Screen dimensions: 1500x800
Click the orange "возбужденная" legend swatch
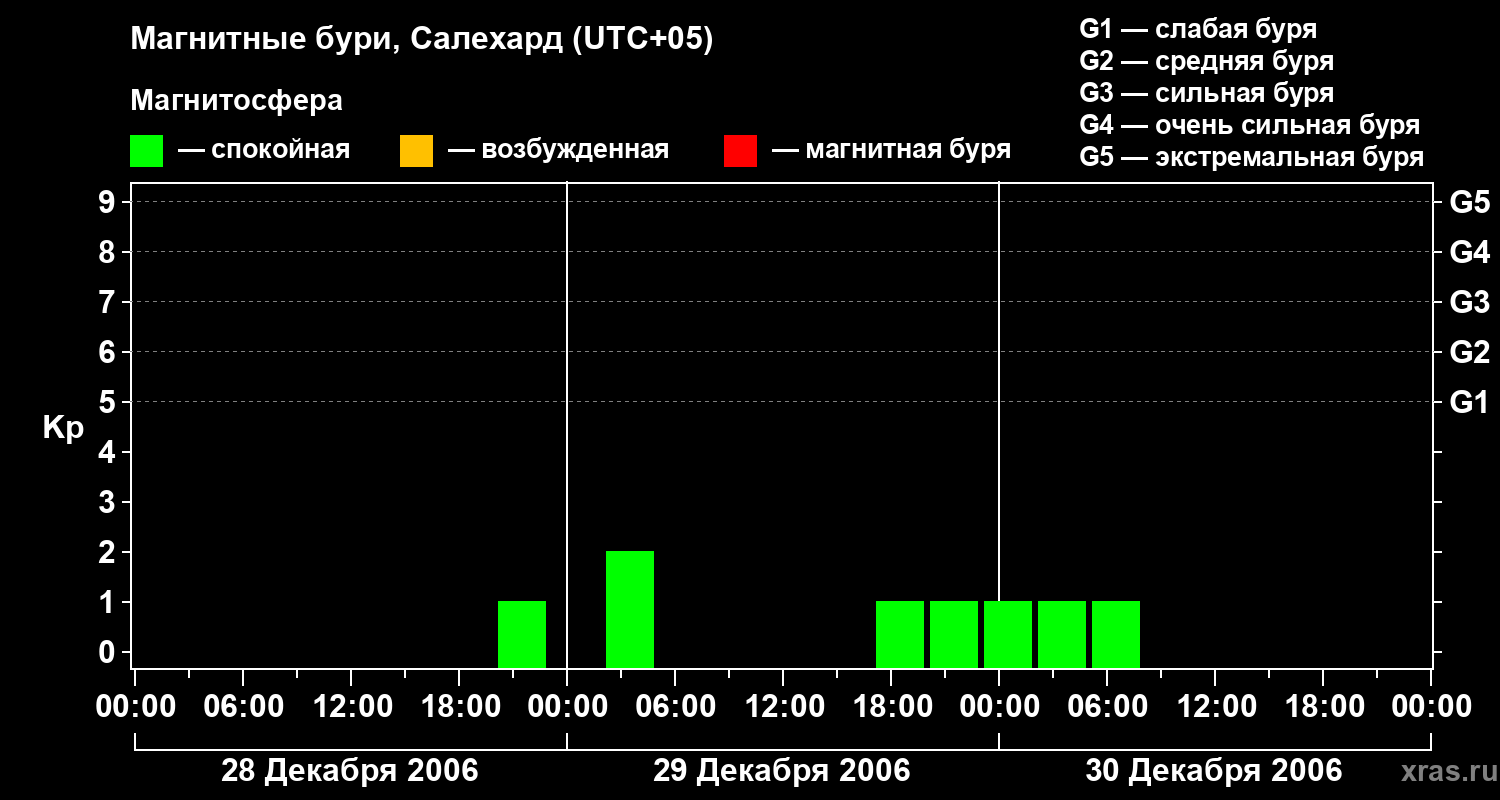pyautogui.click(x=416, y=151)
